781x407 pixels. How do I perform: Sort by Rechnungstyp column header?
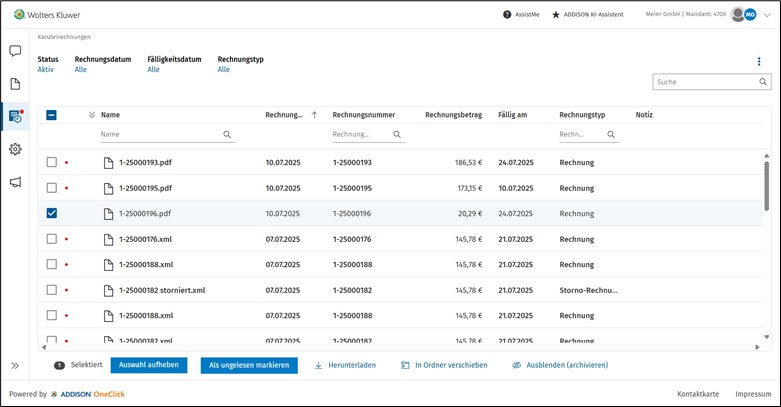coord(582,115)
